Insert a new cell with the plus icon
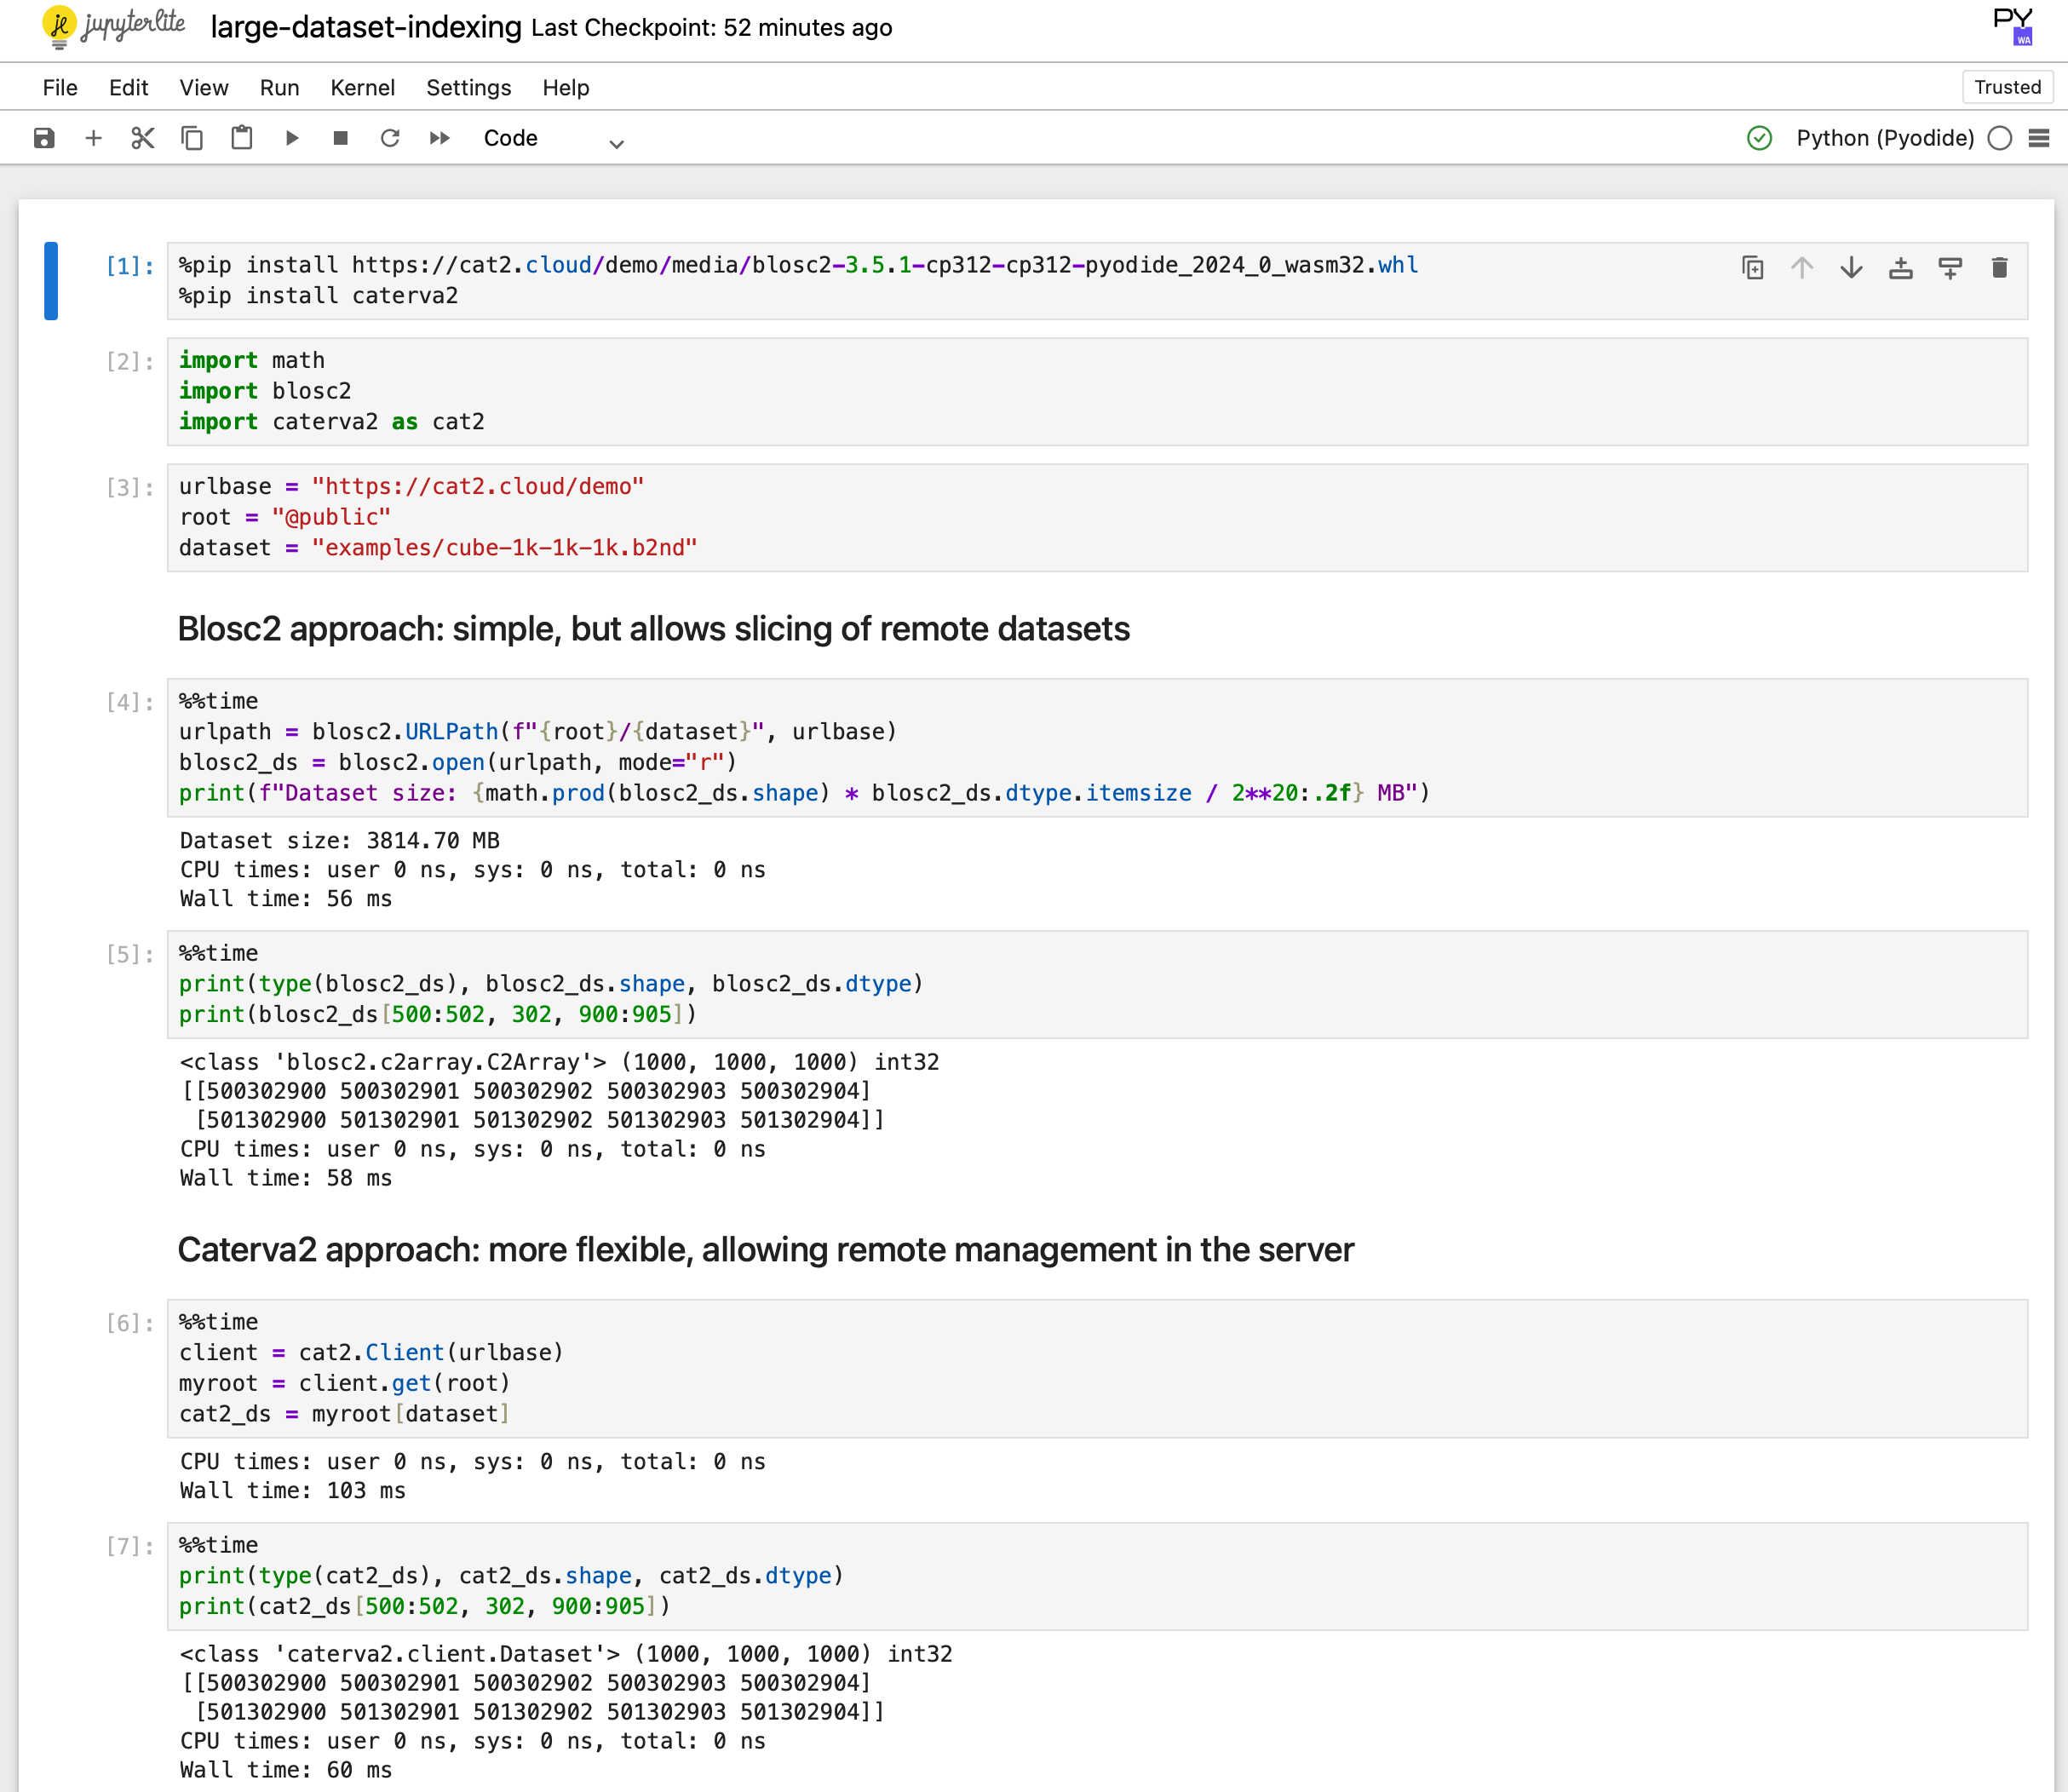This screenshot has width=2068, height=1792. [x=93, y=138]
